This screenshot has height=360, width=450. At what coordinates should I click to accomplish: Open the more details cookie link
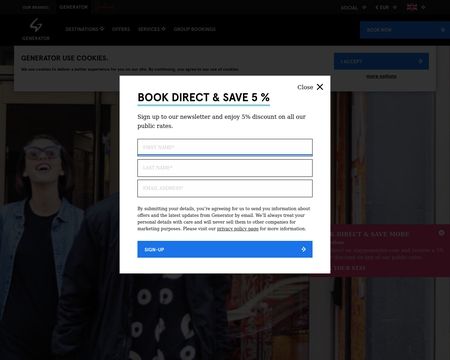coord(381,76)
